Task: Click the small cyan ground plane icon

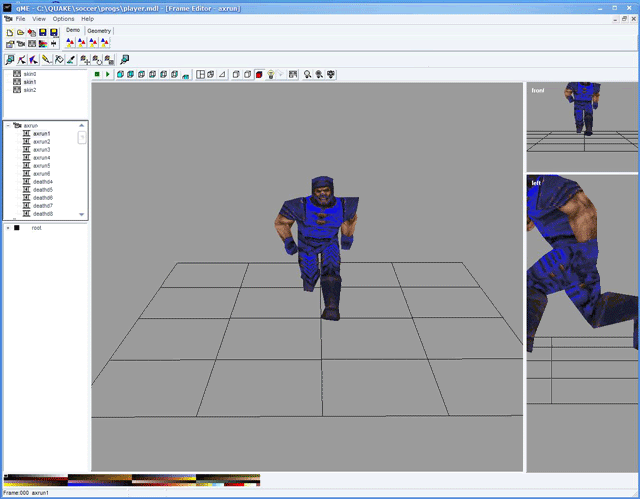Action: [x=186, y=75]
